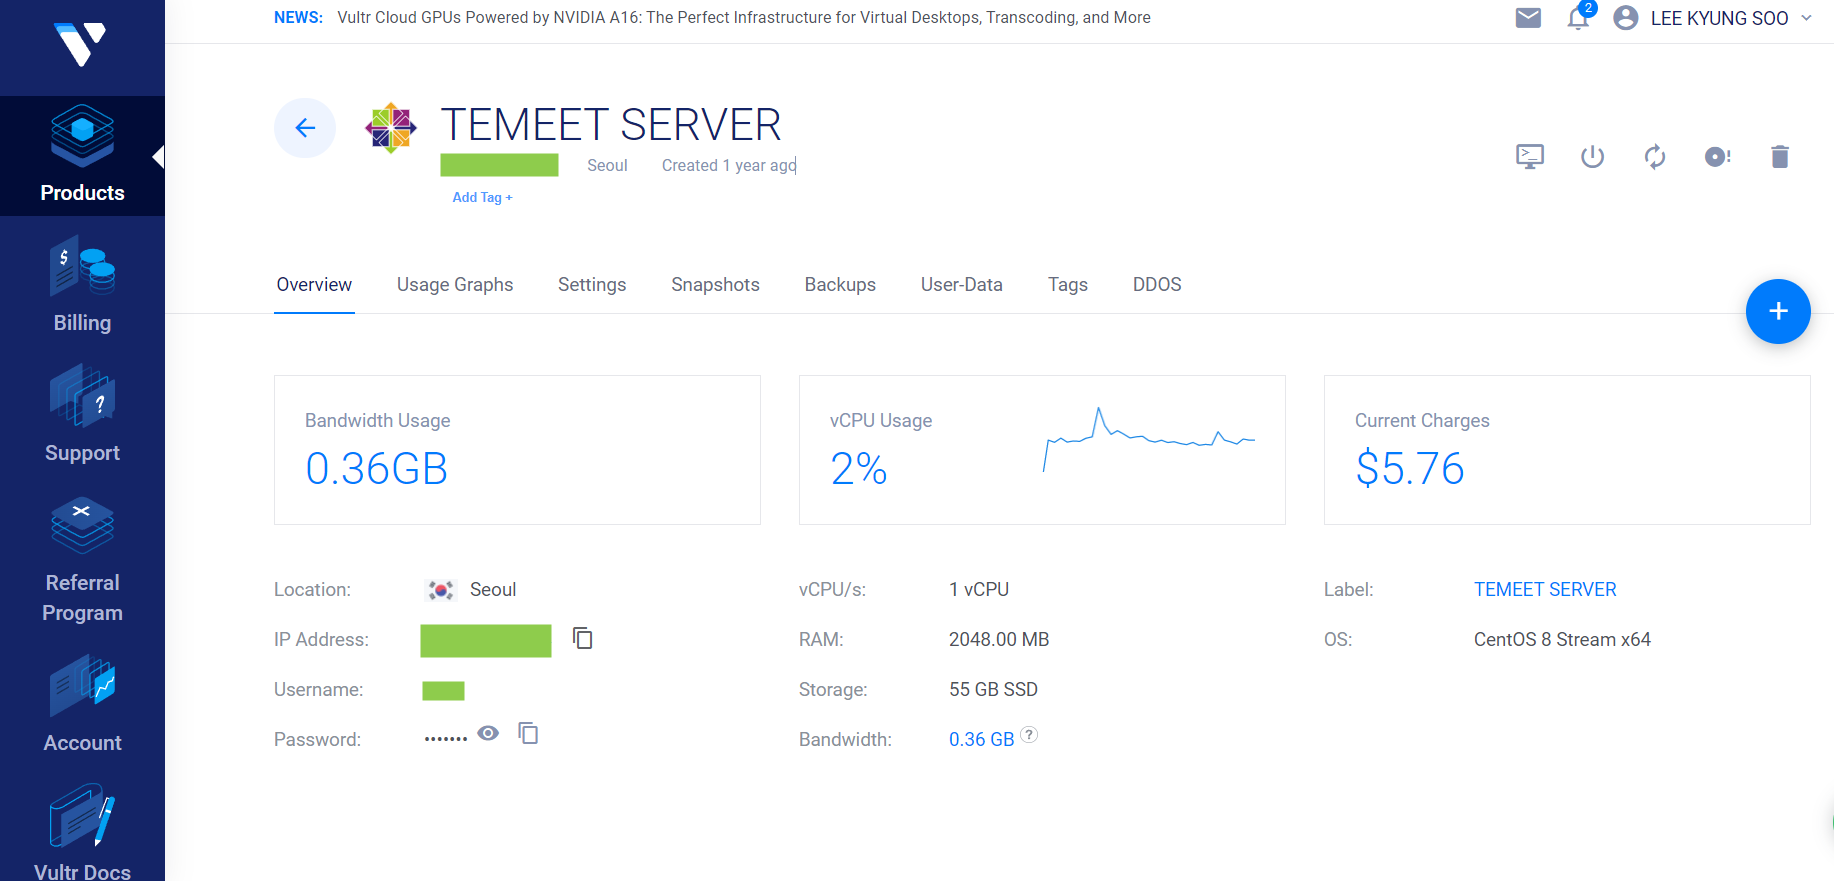This screenshot has width=1834, height=881.
Task: Click the Bandwidth Usage 0.36GB card
Action: point(517,450)
